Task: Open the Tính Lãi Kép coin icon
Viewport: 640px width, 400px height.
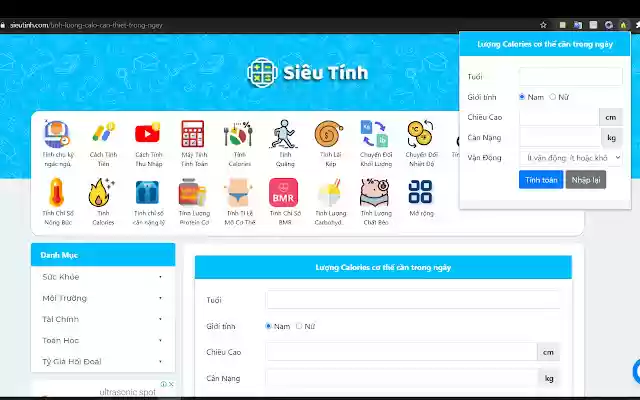Action: click(x=329, y=134)
